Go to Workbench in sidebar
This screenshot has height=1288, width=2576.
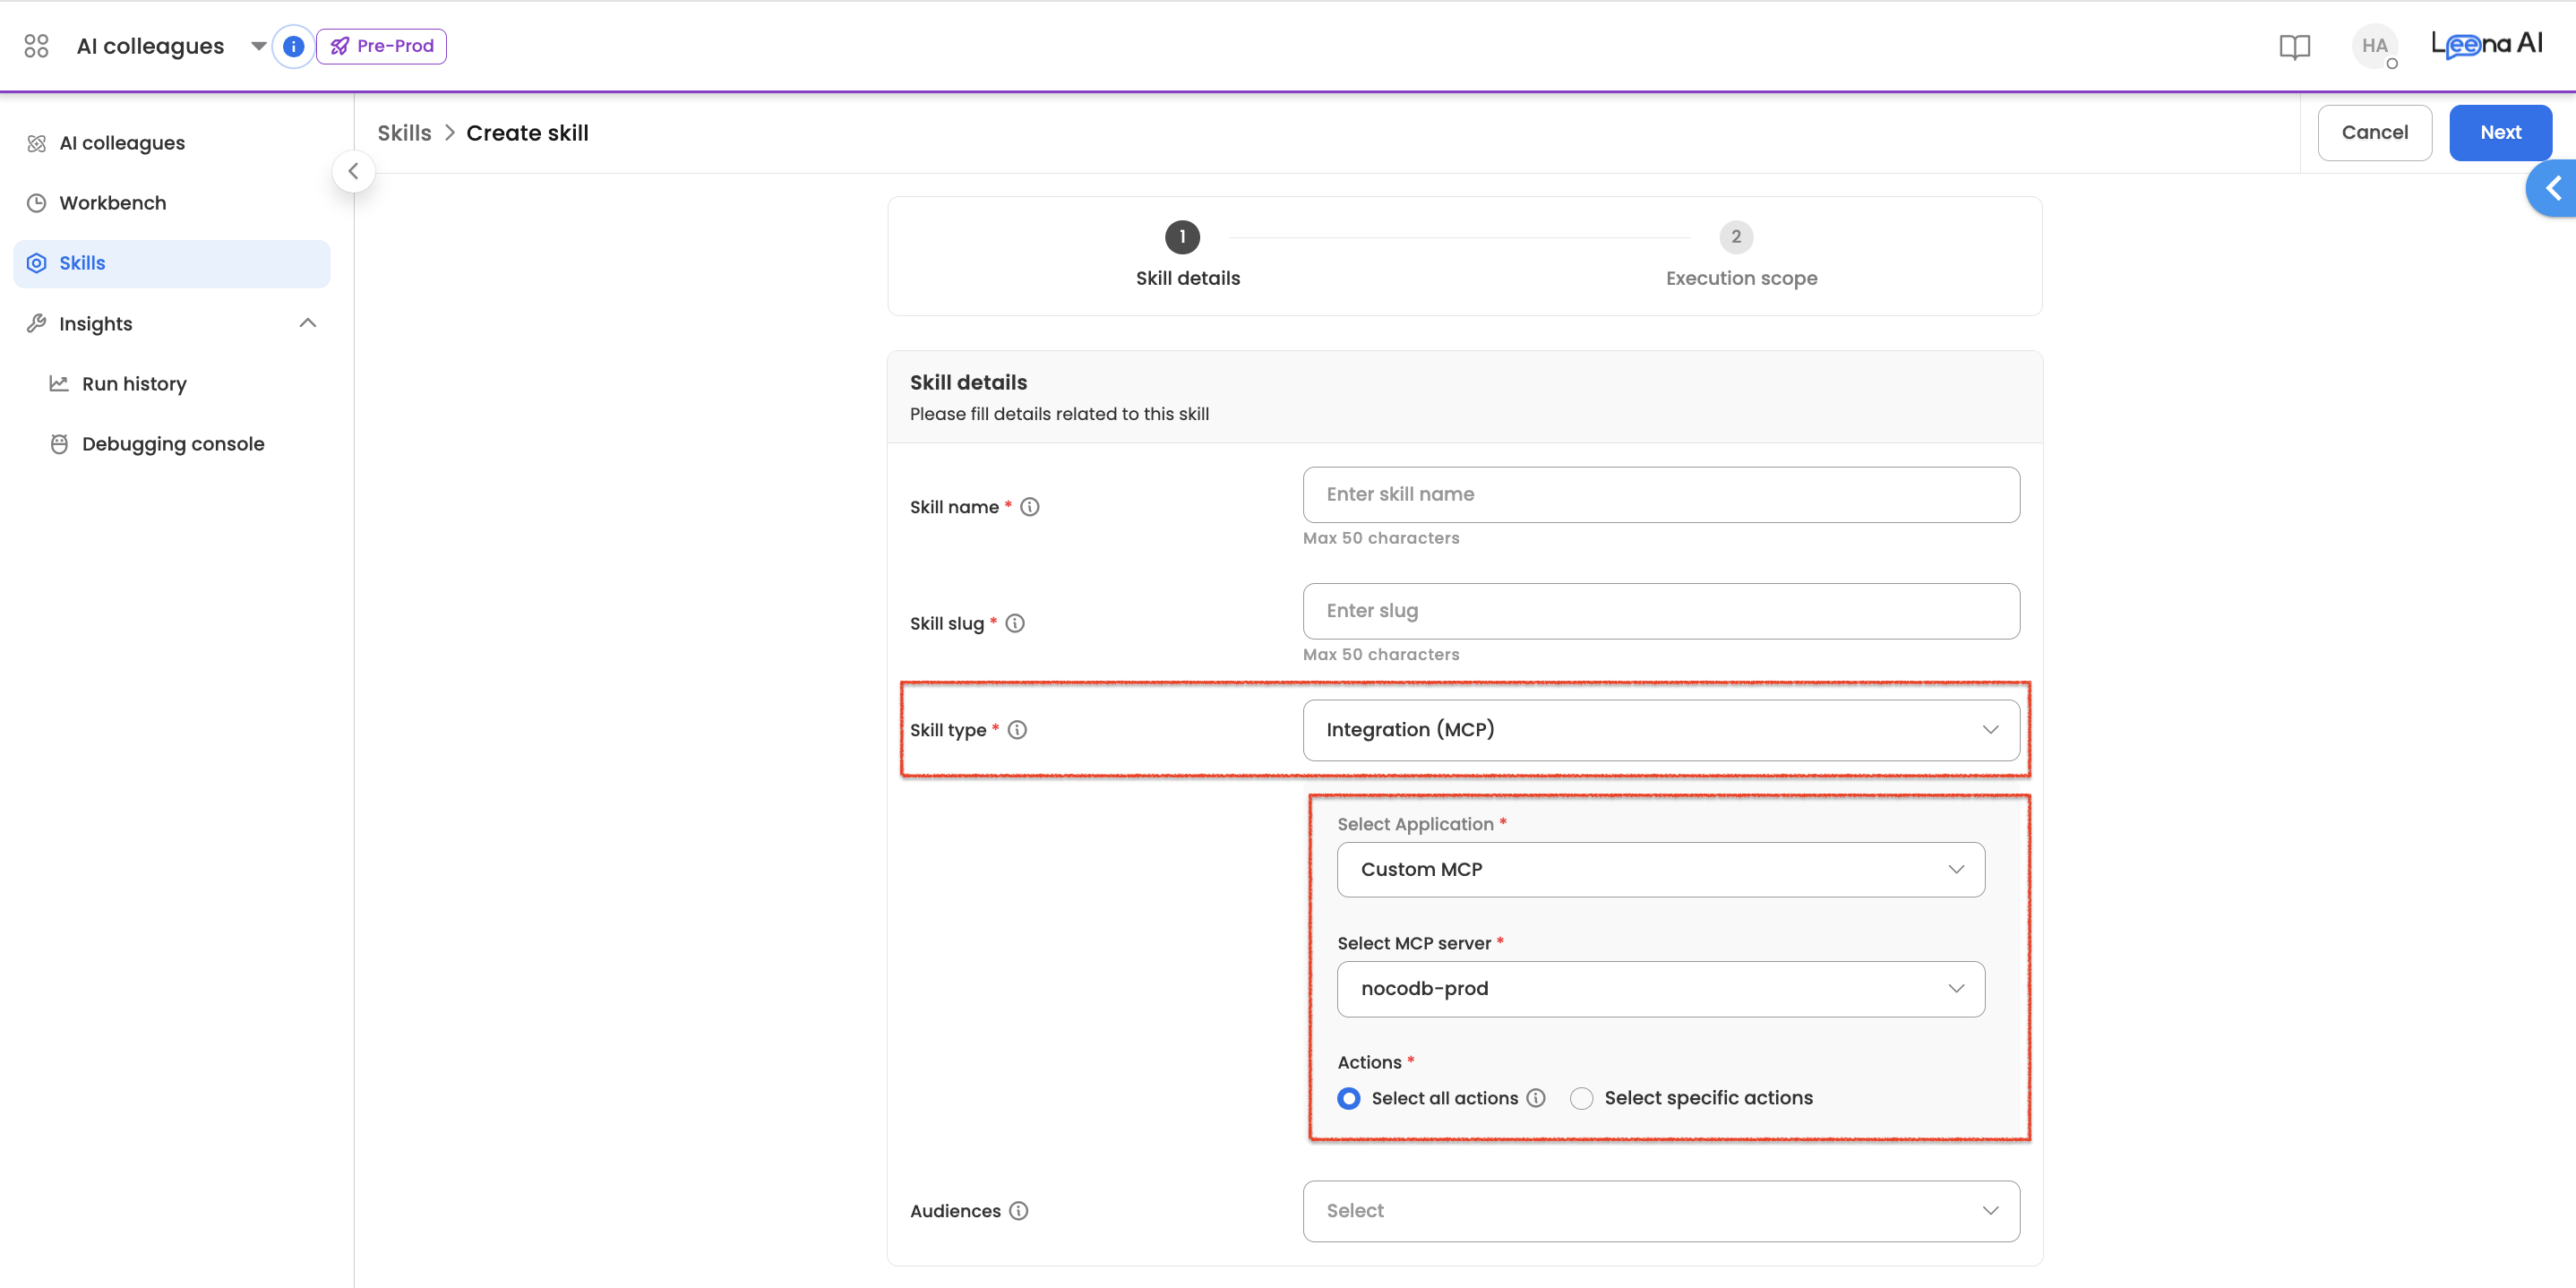tap(112, 203)
